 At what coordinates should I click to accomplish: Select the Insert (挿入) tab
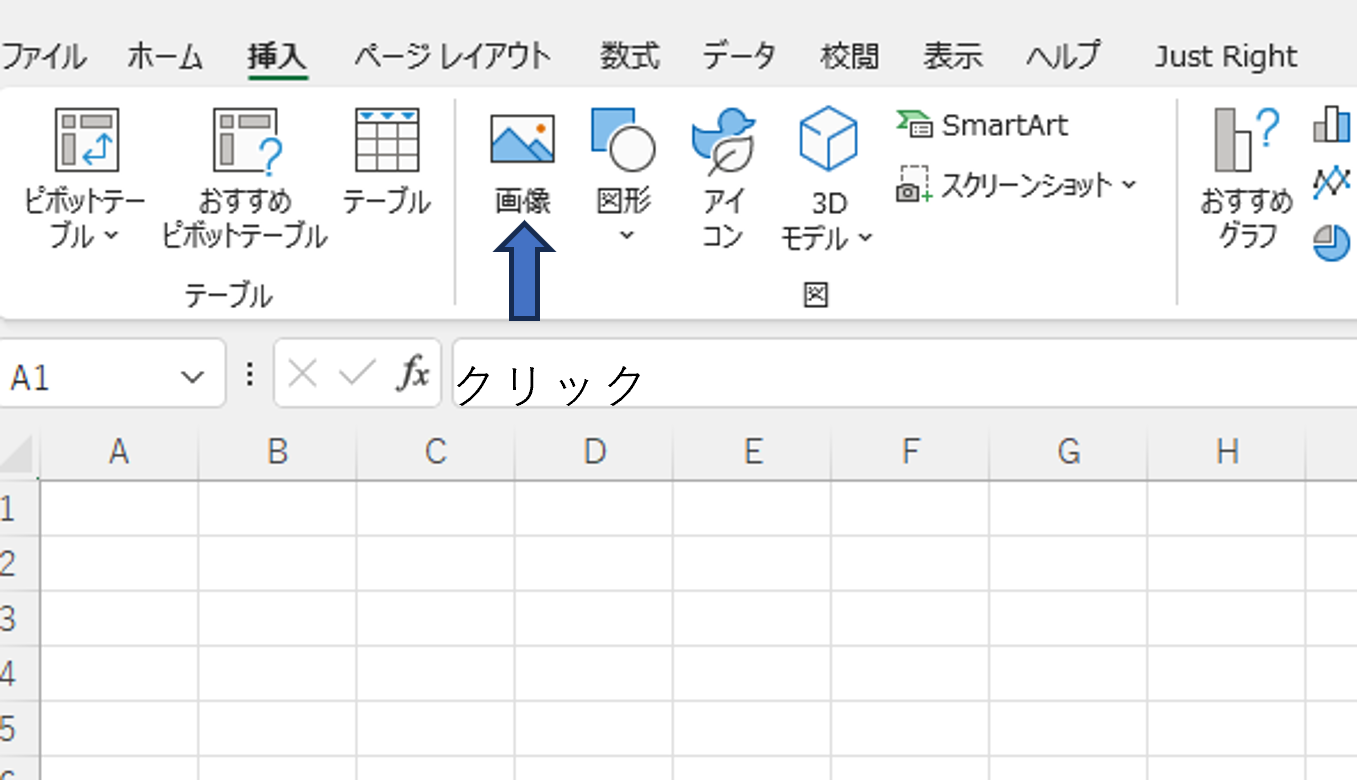(278, 56)
